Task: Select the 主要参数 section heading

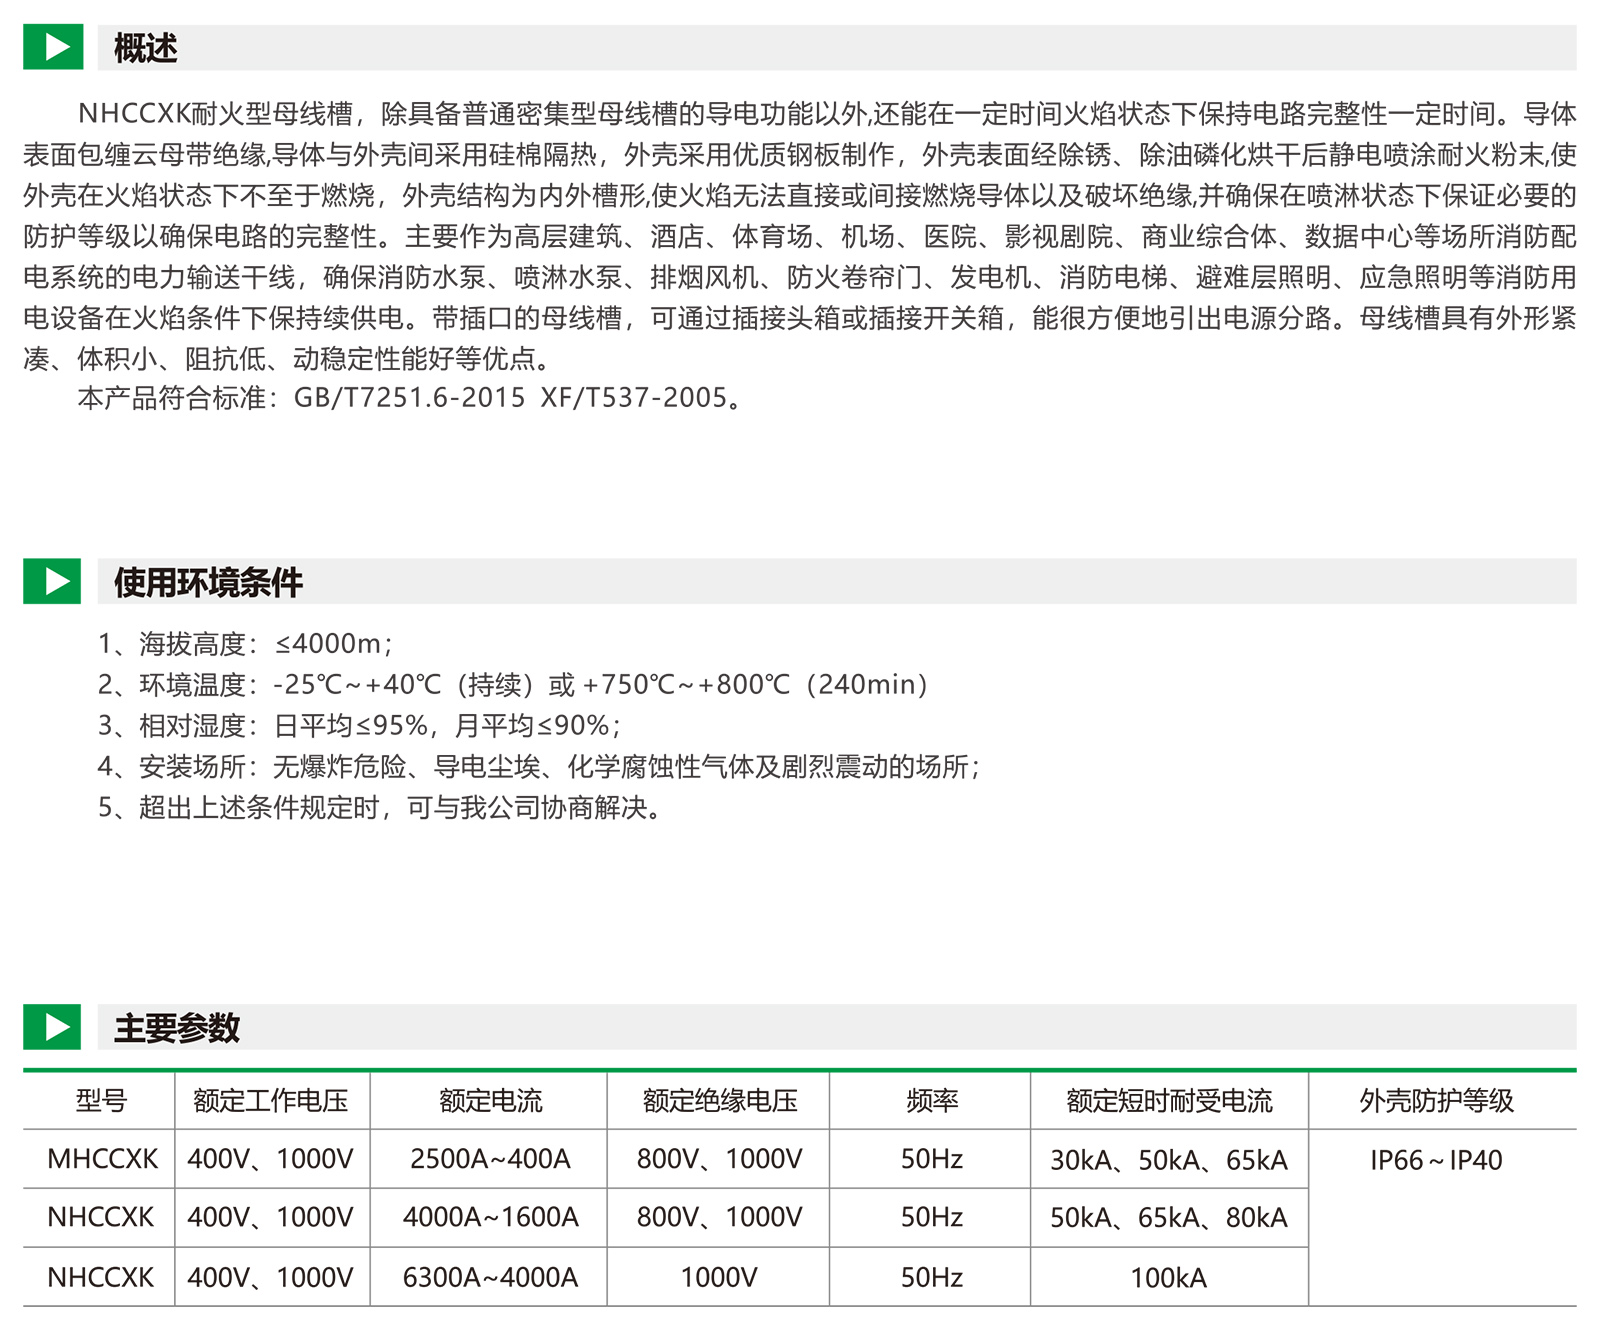Action: [177, 1028]
